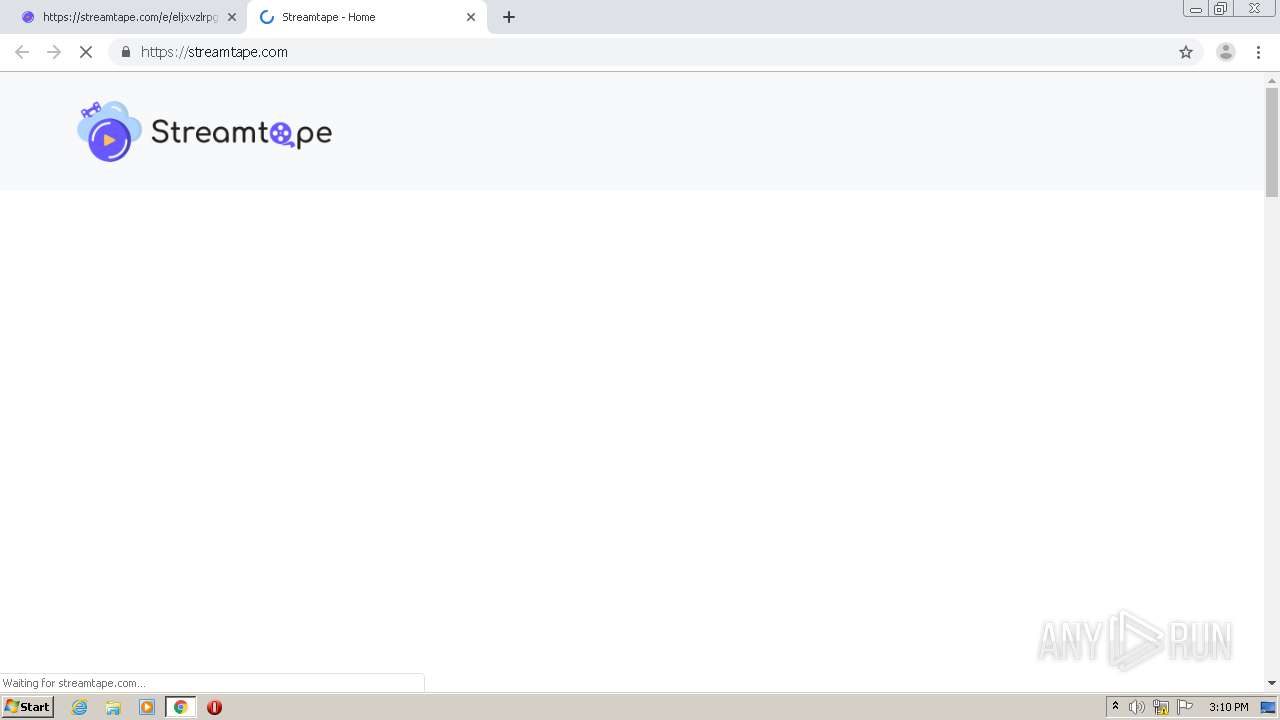
Task: Close the Streamtape - Home tab
Action: pos(471,17)
